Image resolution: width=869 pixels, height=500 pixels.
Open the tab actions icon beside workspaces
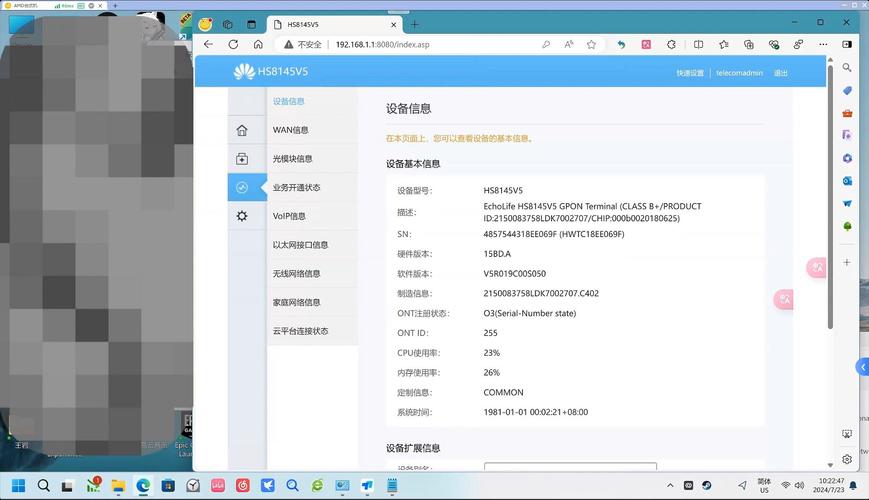(252, 24)
